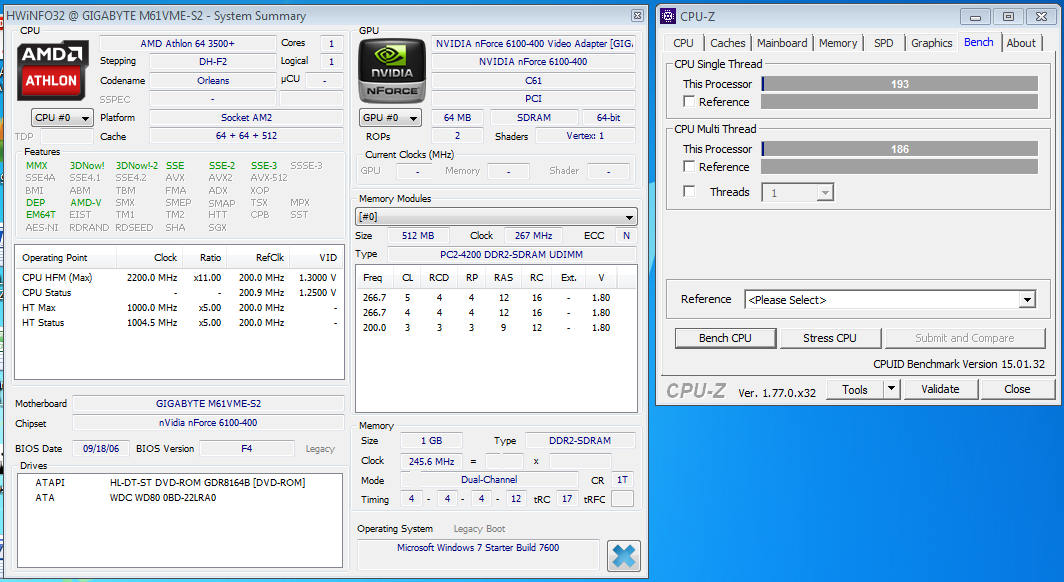Click Submit and Compare

tap(964, 338)
